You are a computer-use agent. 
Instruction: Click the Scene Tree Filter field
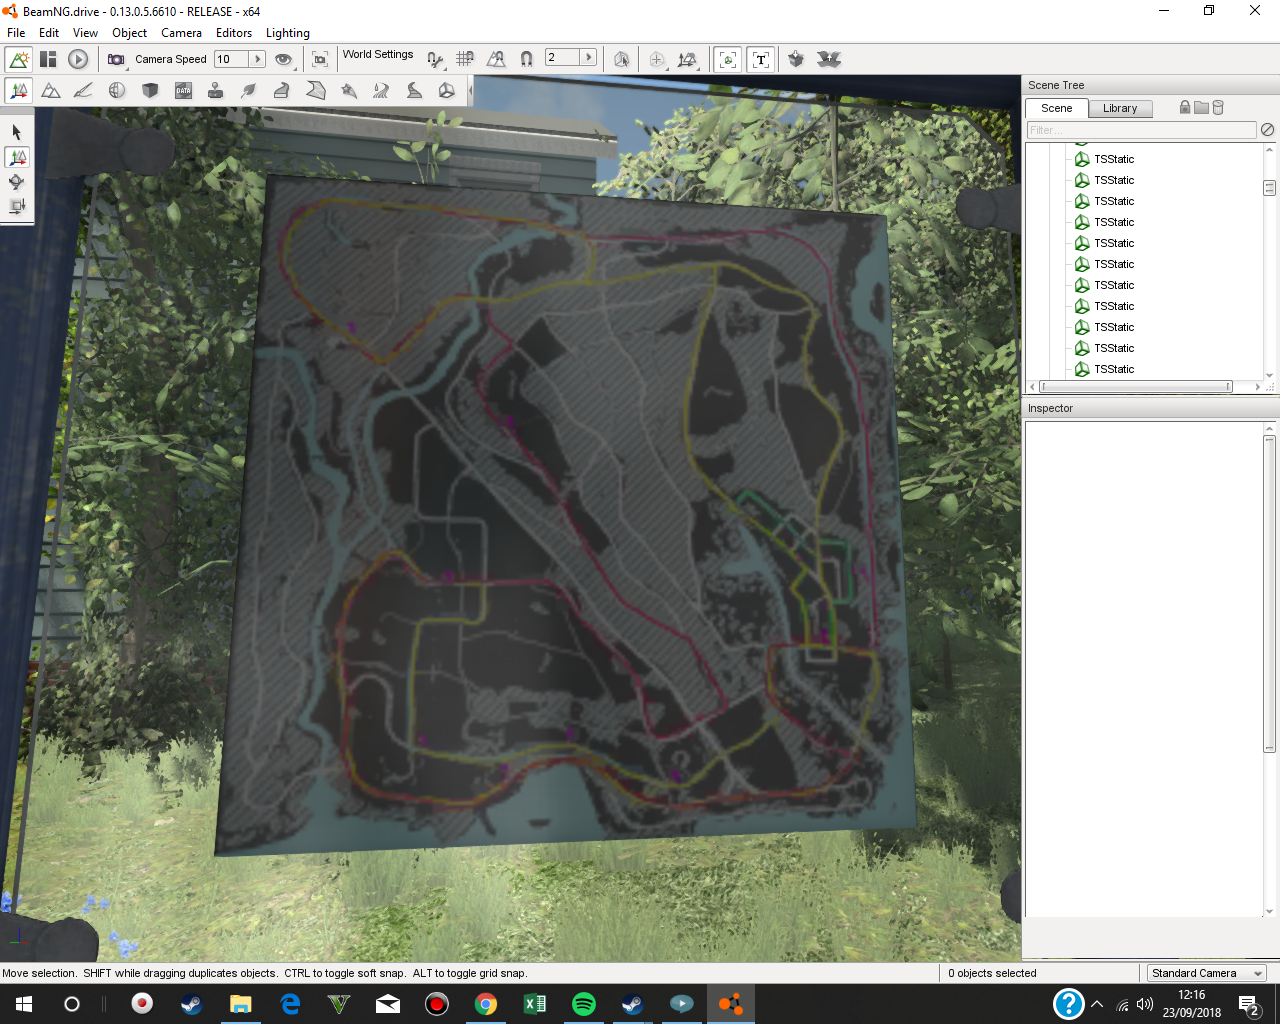(x=1141, y=130)
